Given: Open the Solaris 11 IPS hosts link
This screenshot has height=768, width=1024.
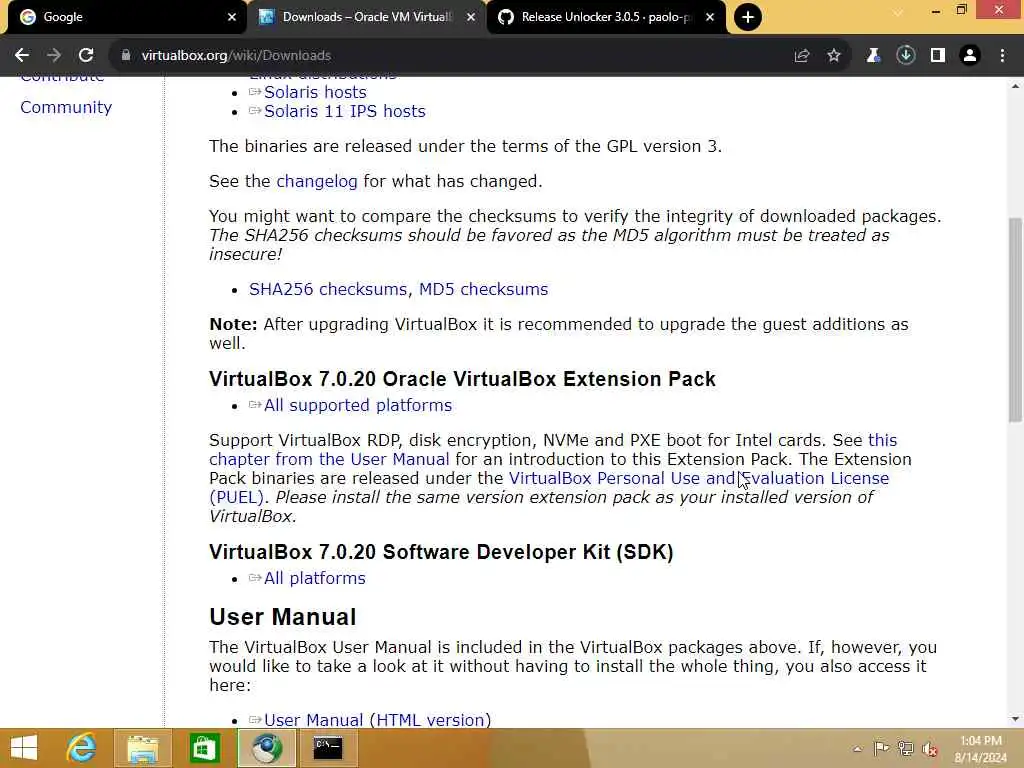Looking at the screenshot, I should 344,111.
